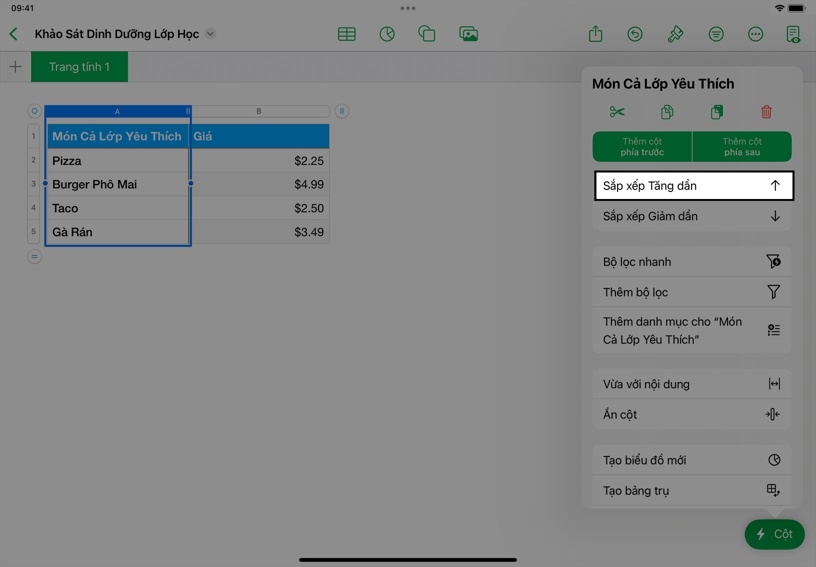Tap the paste icon in column menu
The width and height of the screenshot is (816, 567).
pos(717,112)
